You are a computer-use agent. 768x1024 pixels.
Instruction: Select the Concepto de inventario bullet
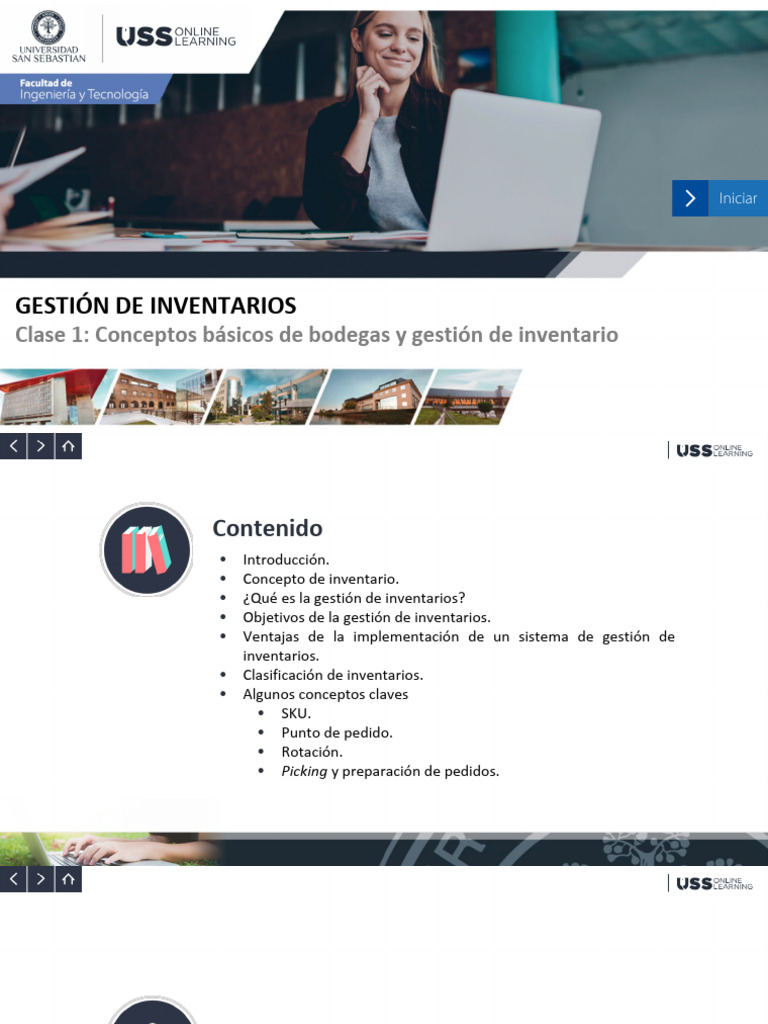tap(321, 579)
